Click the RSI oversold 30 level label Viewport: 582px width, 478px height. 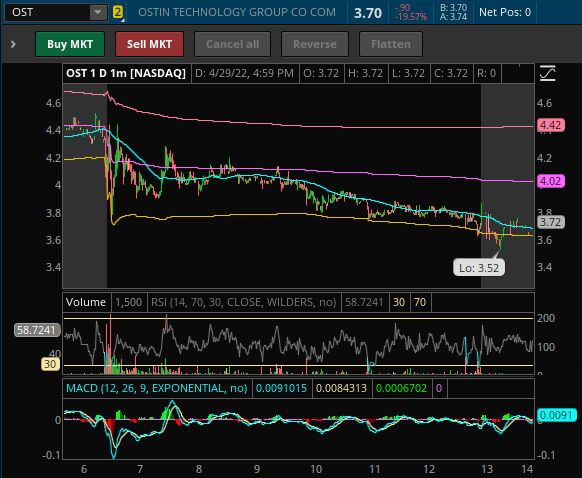[x=51, y=364]
